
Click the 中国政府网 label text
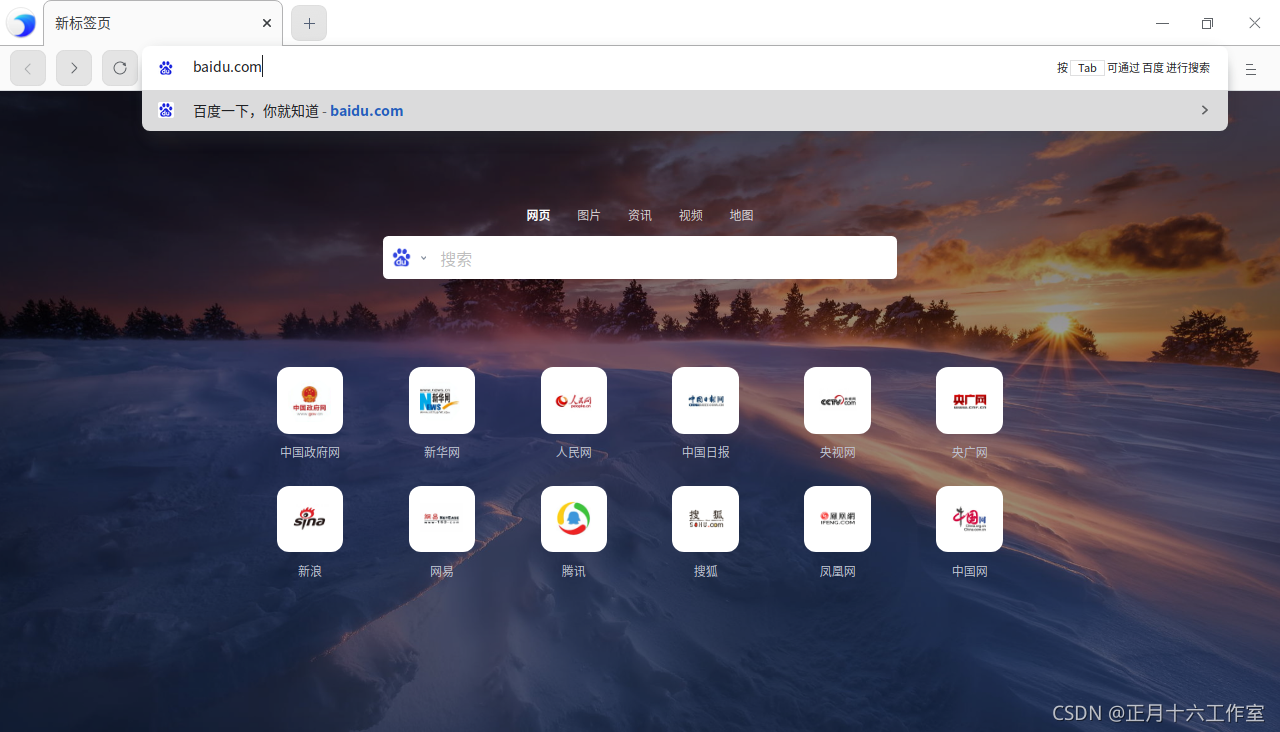click(x=310, y=452)
